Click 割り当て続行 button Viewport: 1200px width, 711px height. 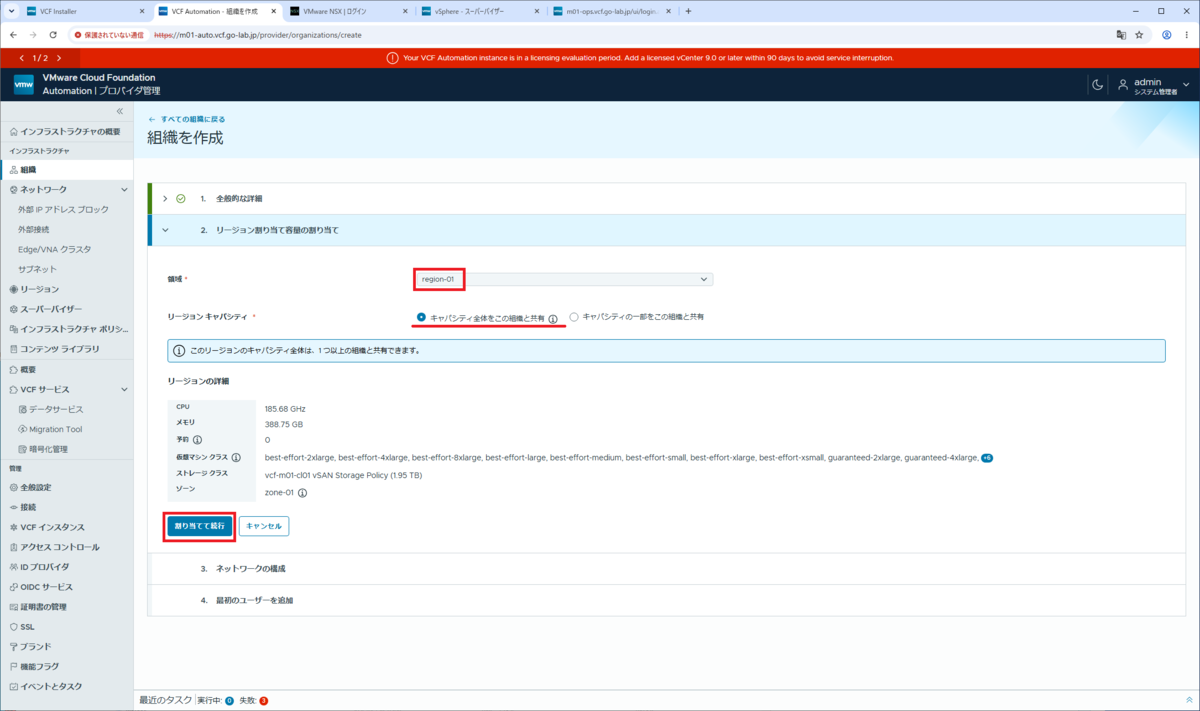(199, 525)
